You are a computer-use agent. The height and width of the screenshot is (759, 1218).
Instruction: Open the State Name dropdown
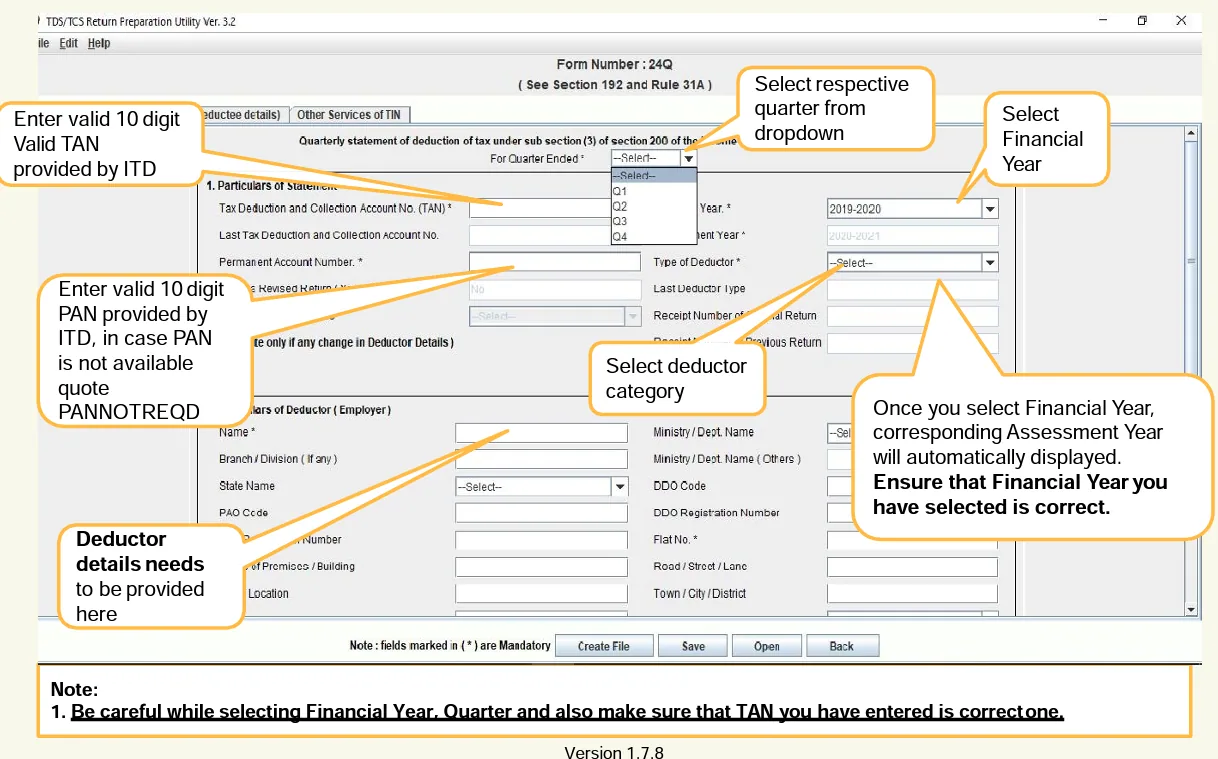[620, 487]
